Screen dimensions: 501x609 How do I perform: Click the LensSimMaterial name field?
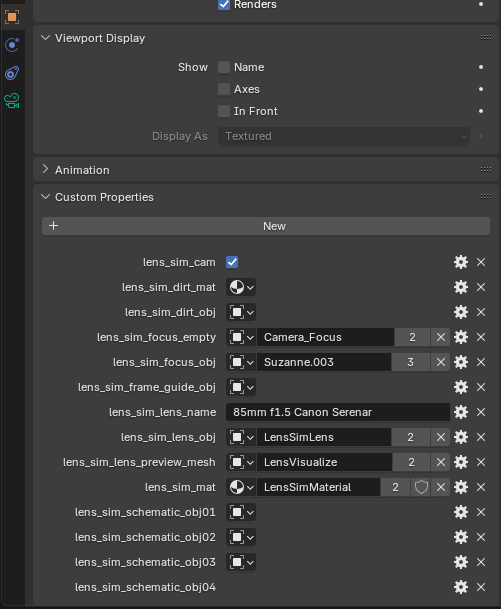(318, 487)
